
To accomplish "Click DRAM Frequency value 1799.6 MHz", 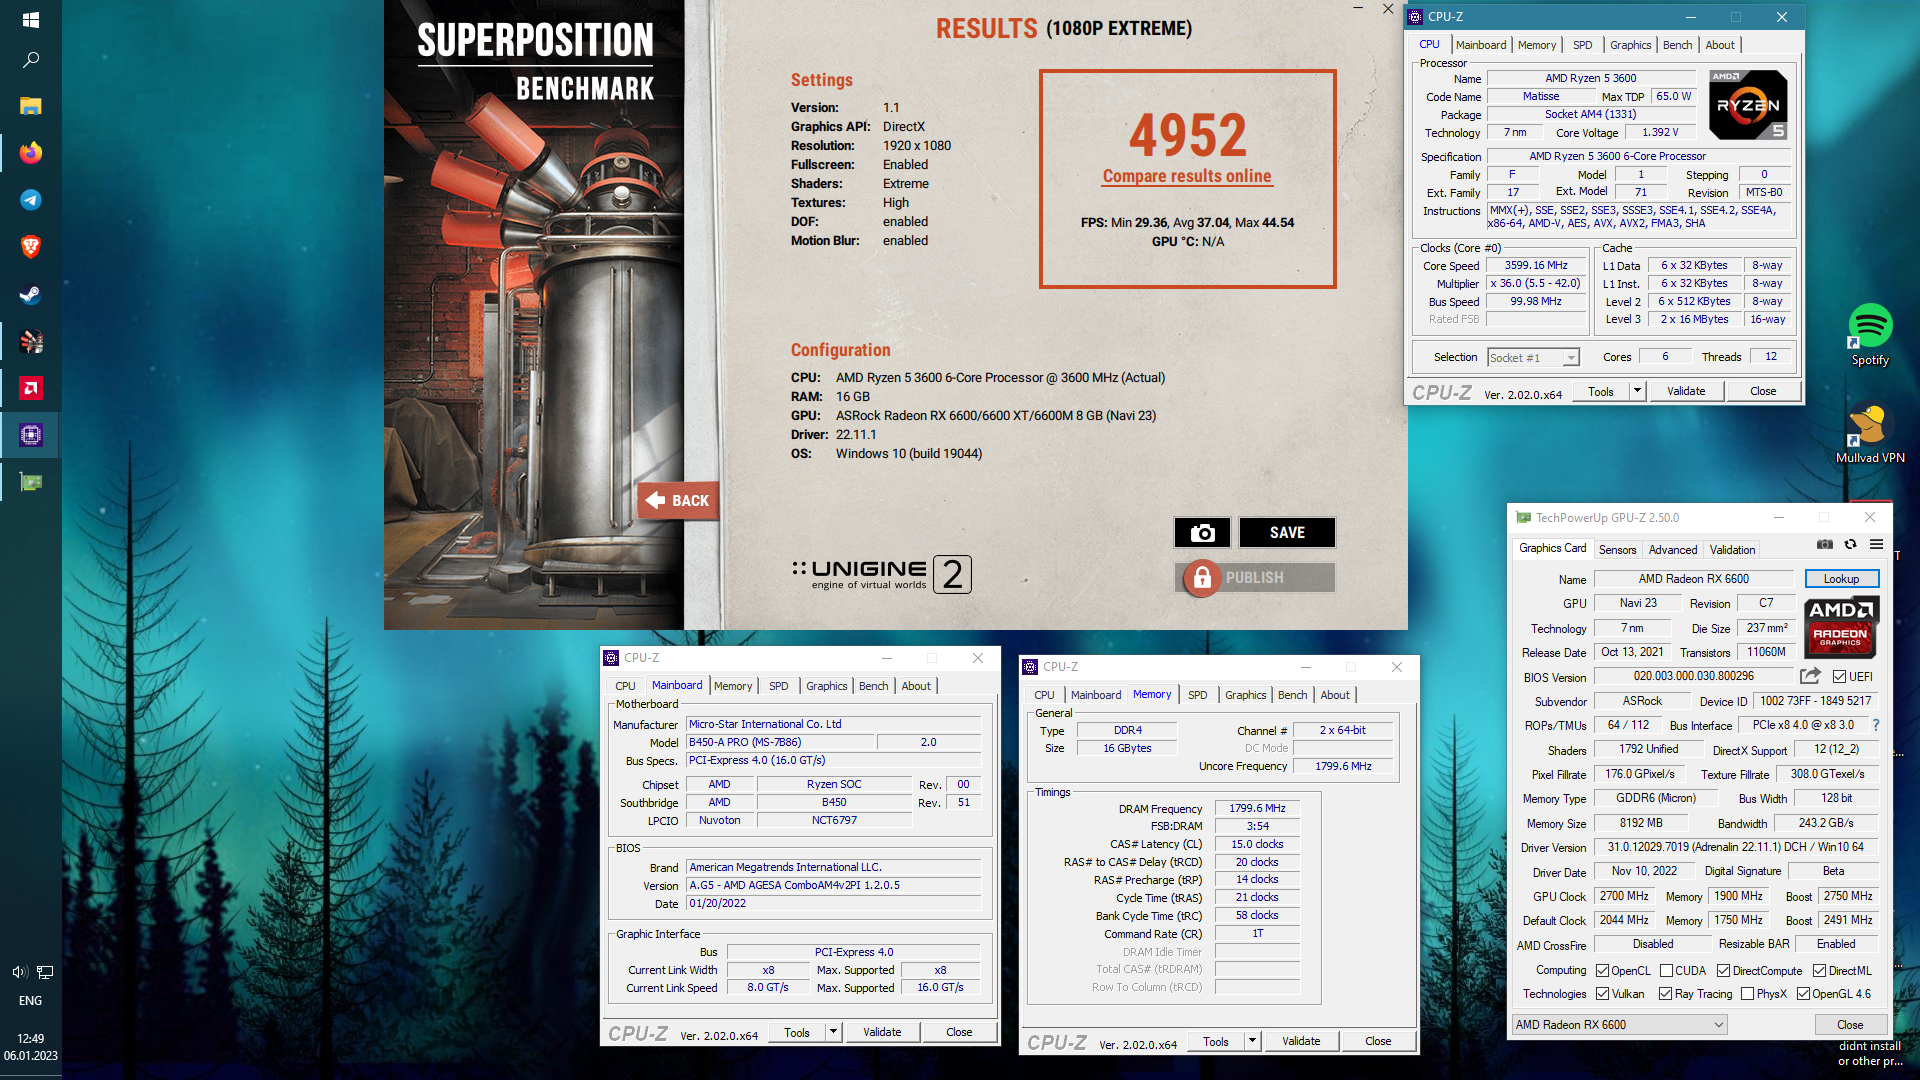I will (x=1257, y=808).
